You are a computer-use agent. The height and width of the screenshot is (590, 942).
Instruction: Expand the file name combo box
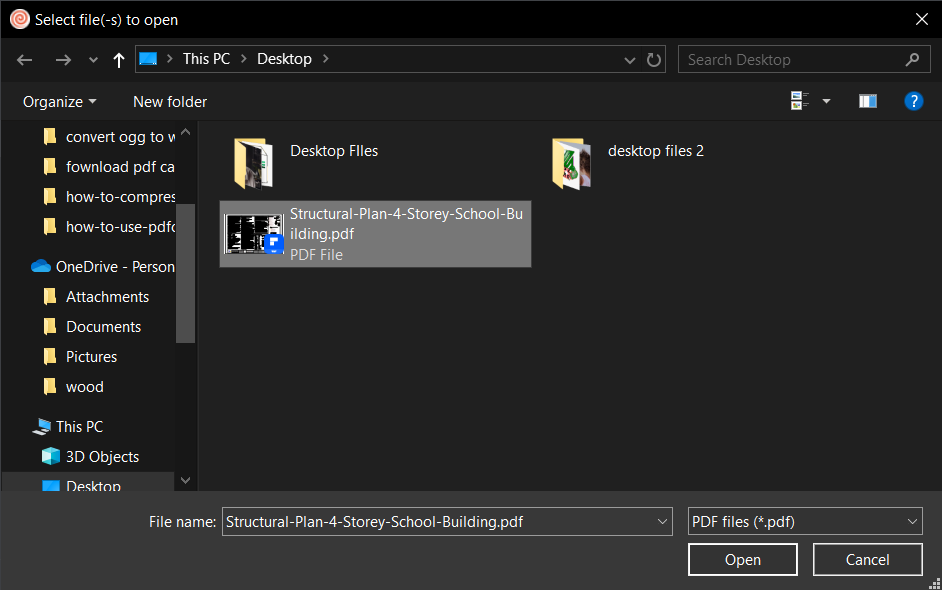[661, 521]
